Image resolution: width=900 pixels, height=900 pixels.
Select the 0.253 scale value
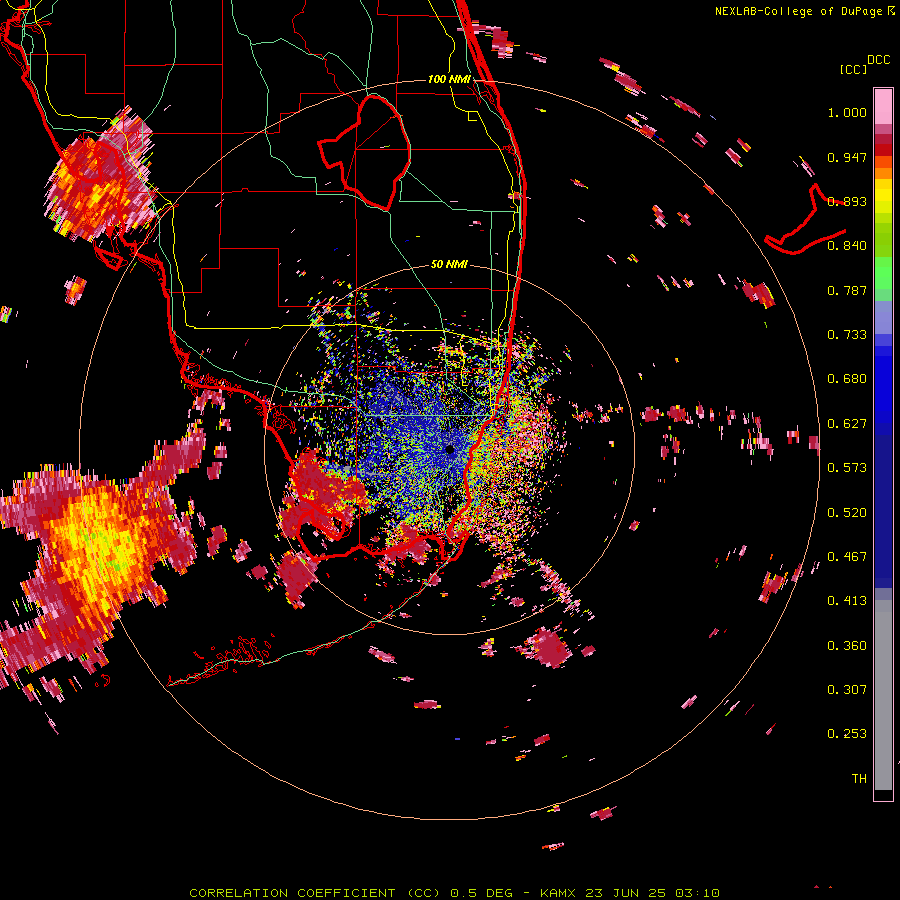pyautogui.click(x=847, y=734)
